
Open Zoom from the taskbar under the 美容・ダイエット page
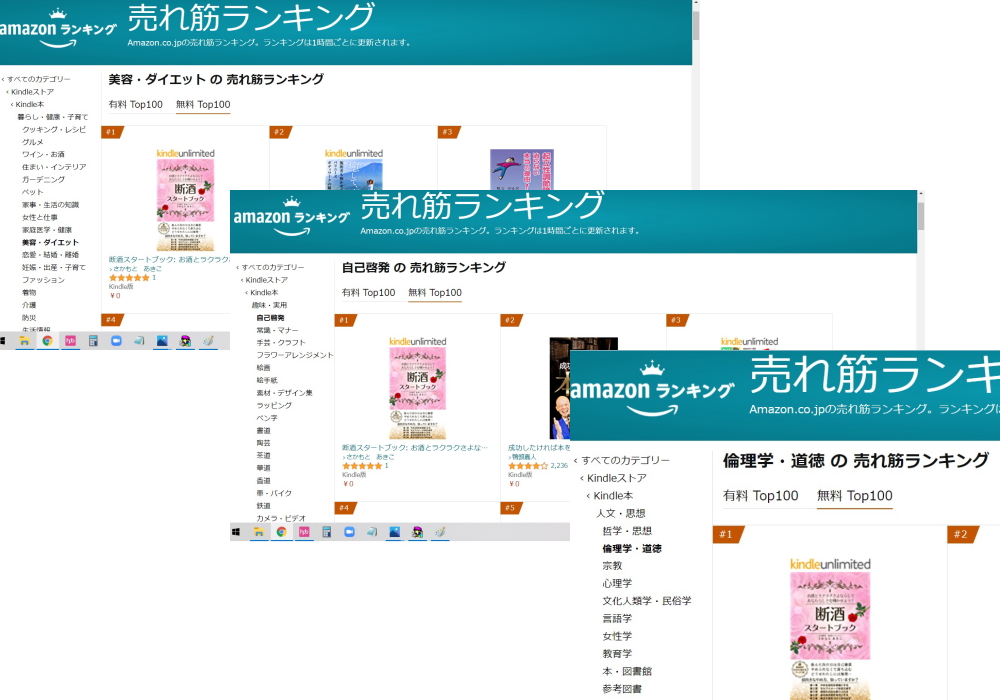[x=115, y=341]
